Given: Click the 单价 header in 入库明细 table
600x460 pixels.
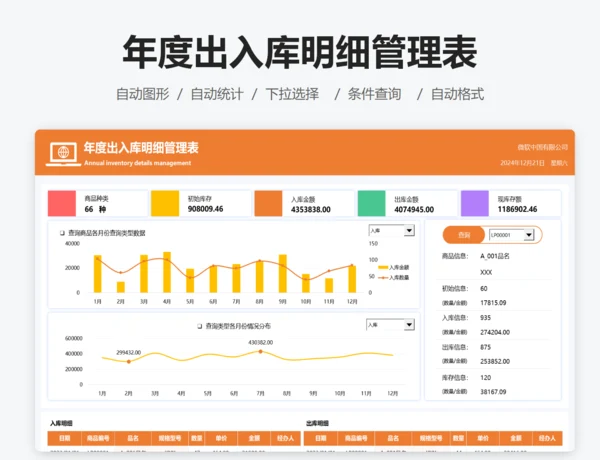Looking at the screenshot, I should (221, 438).
